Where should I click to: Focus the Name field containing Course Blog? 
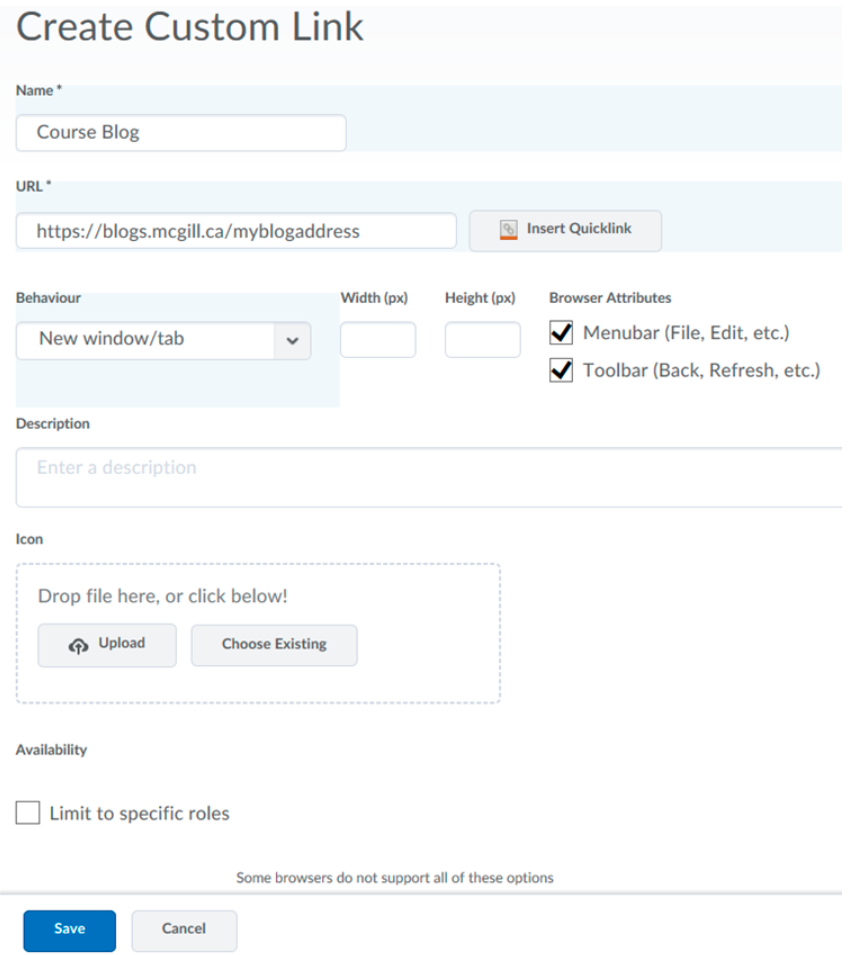tap(181, 132)
